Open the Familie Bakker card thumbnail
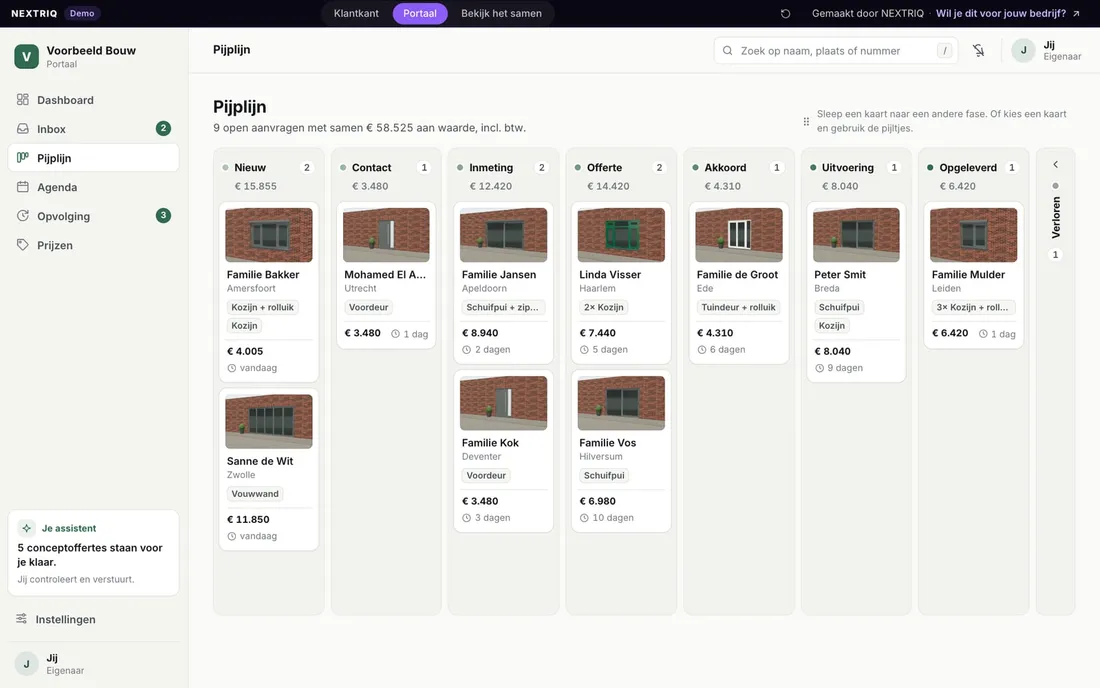Image resolution: width=1100 pixels, height=688 pixels. pyautogui.click(x=269, y=235)
